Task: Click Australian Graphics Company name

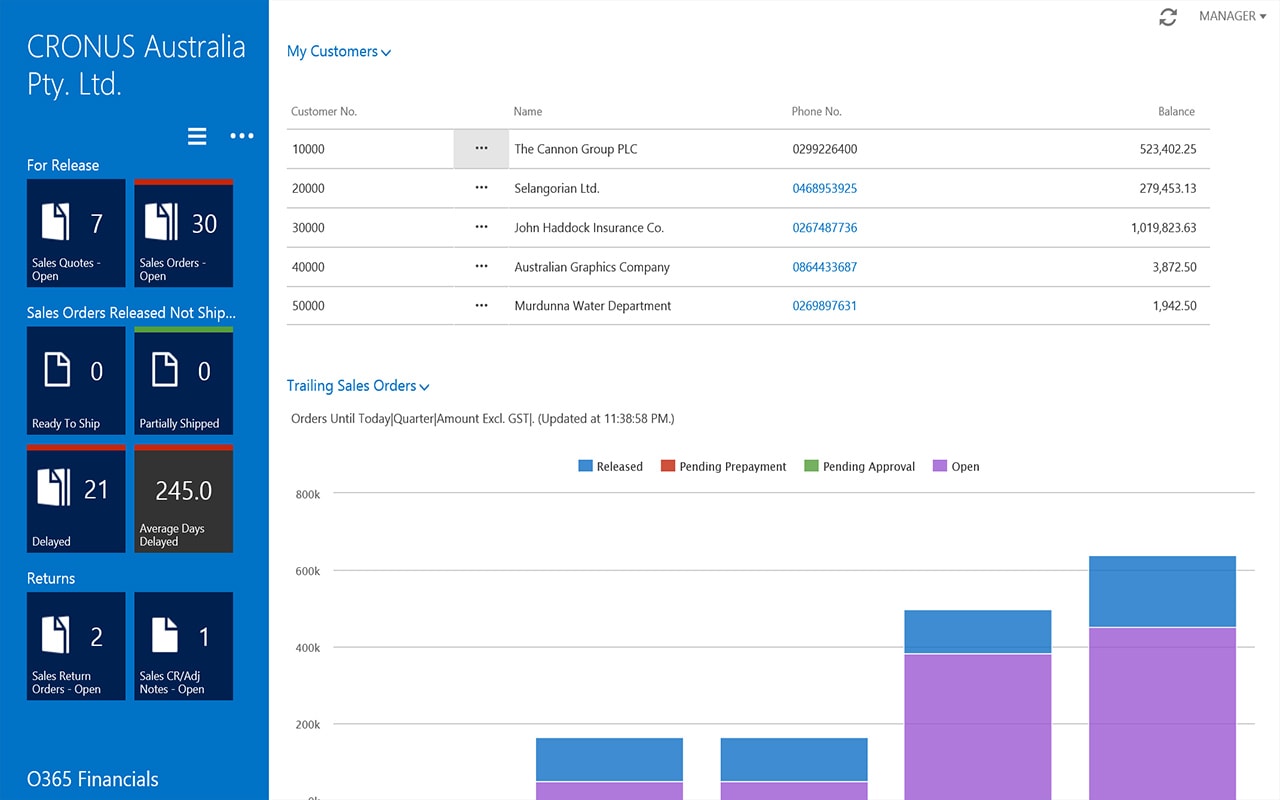Action: [592, 267]
